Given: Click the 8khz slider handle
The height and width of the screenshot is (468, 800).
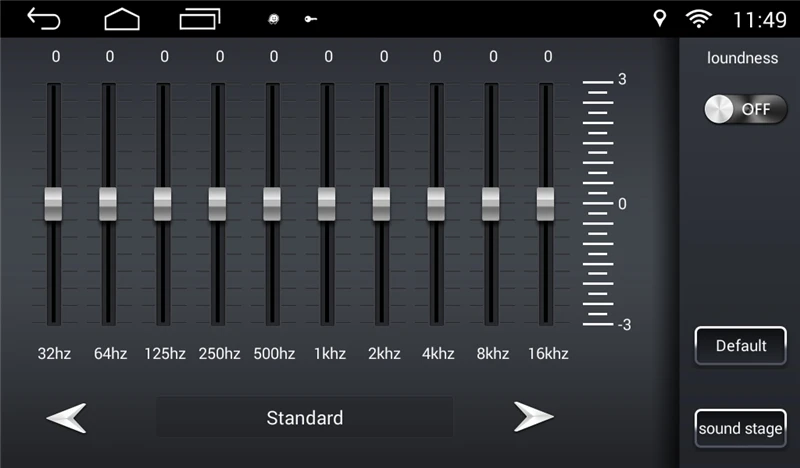Looking at the screenshot, I should [x=491, y=204].
